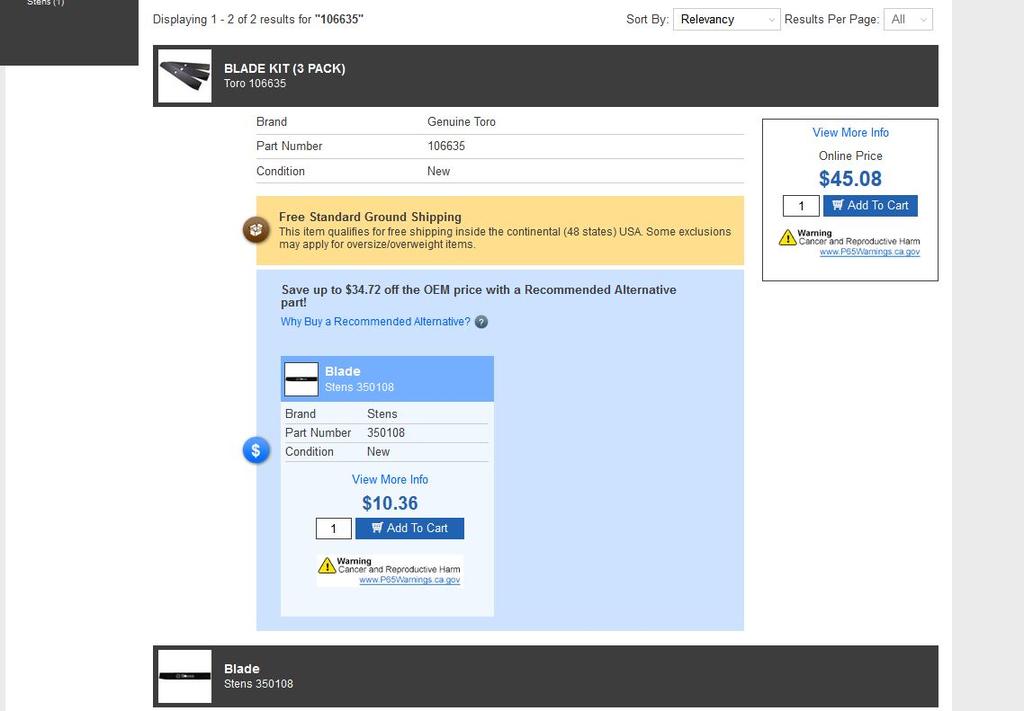Click the Blade Kit 3 Pack product thumbnail
Viewport: 1024px width, 711px height.
[185, 76]
